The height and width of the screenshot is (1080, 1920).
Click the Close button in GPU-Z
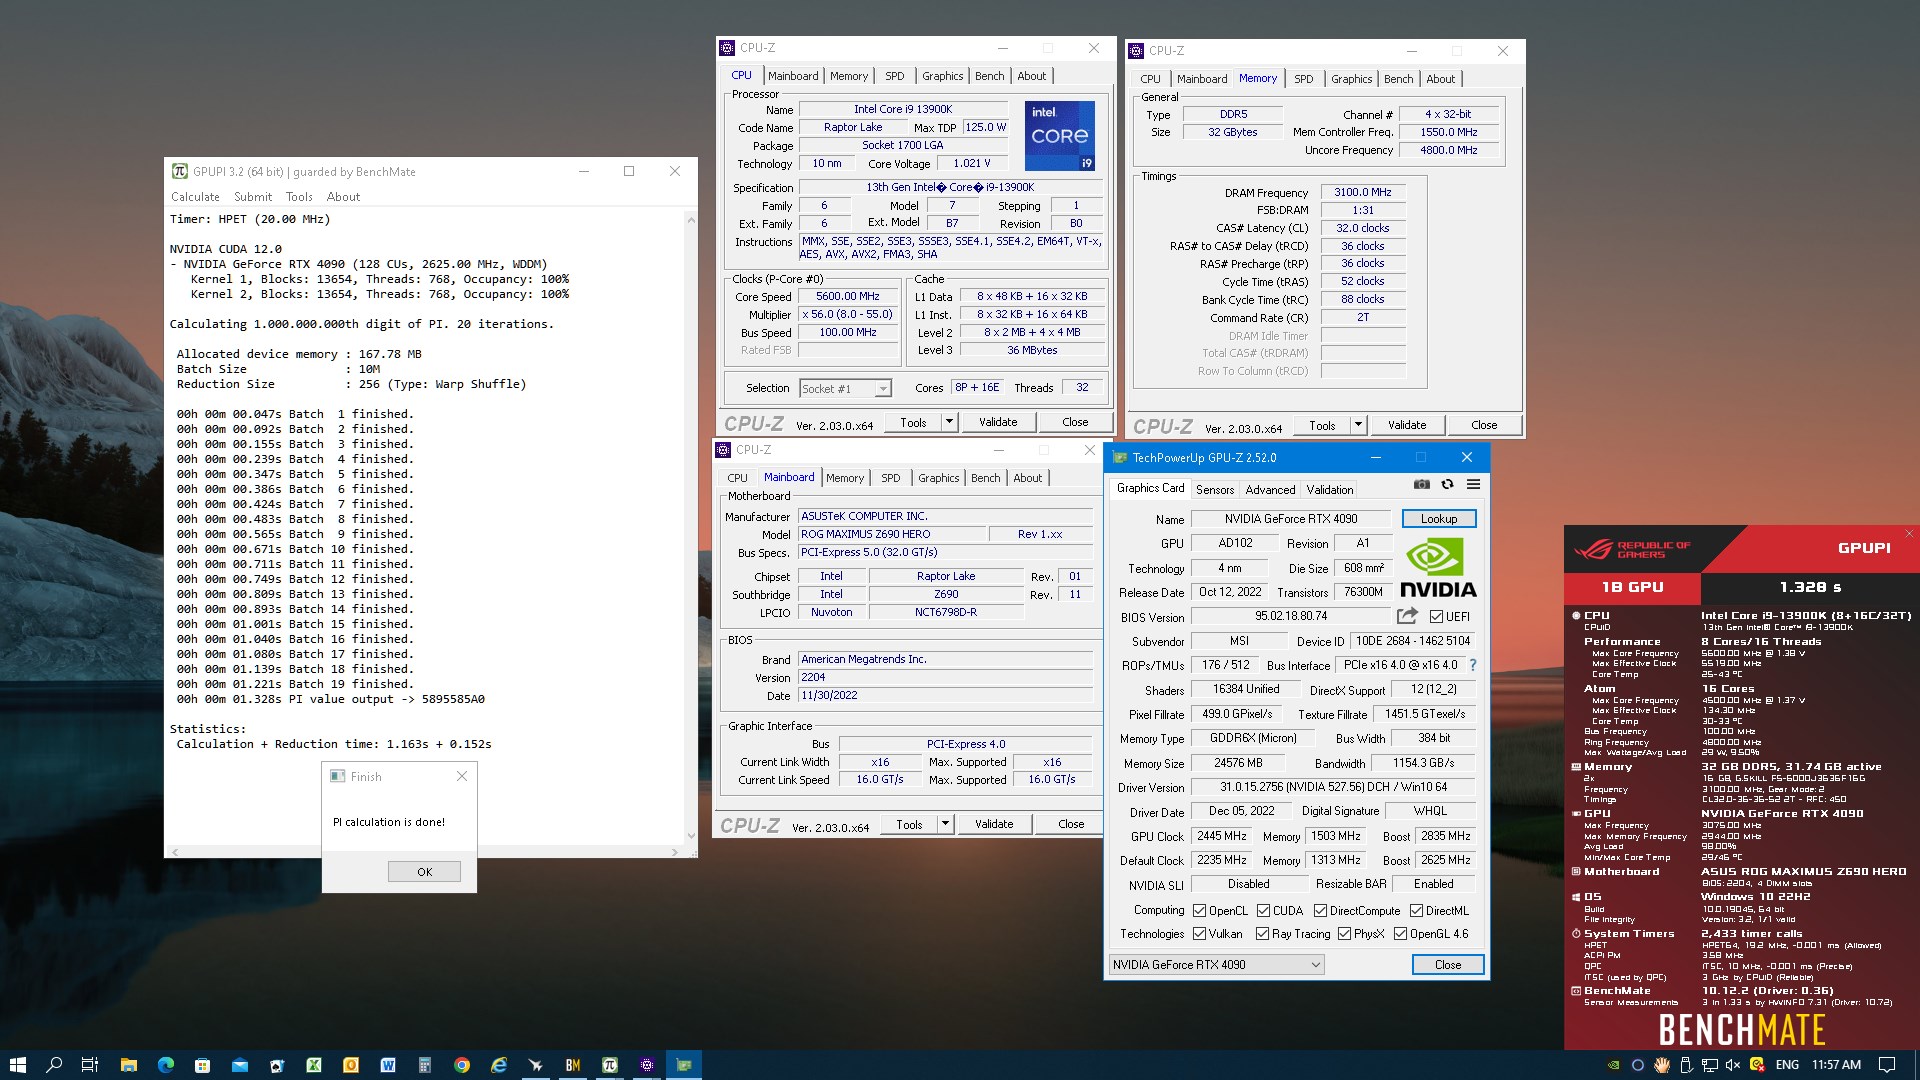pyautogui.click(x=1447, y=965)
